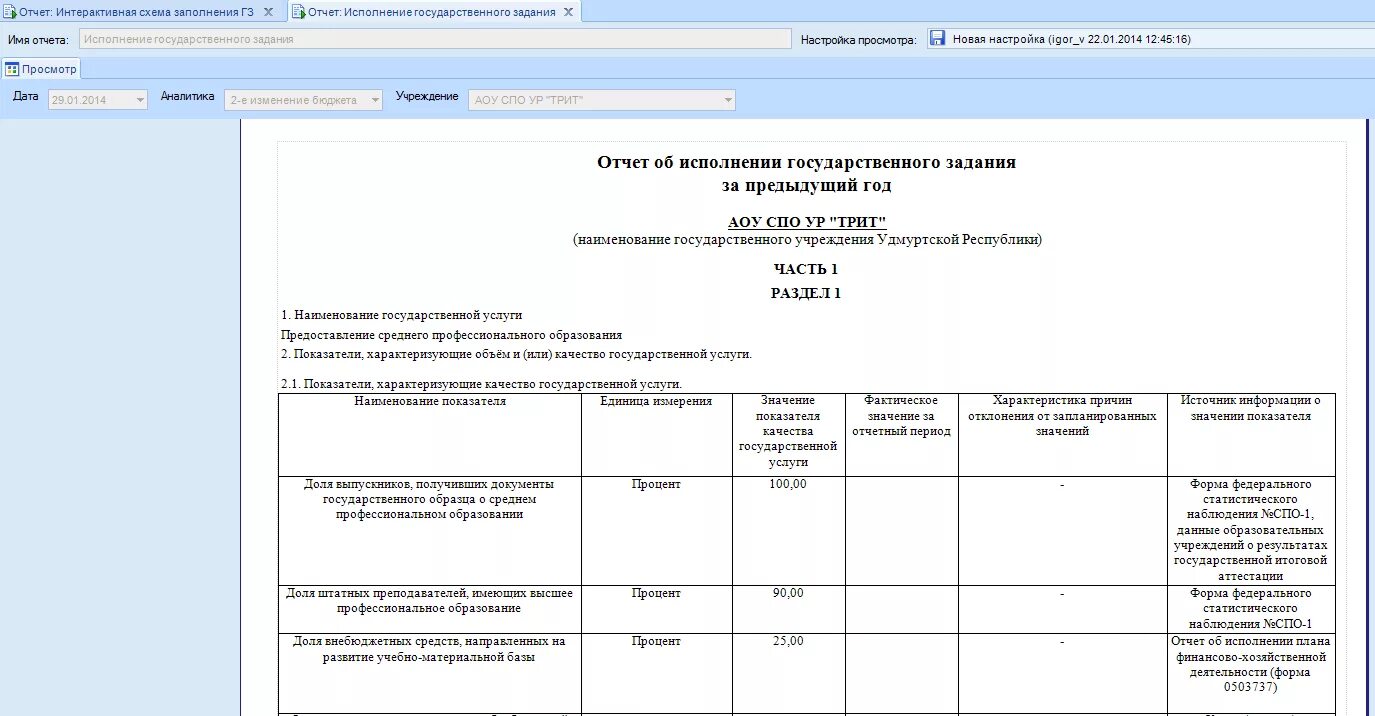
Task: Close the Исполнение государственного задания tab
Action: click(x=568, y=12)
